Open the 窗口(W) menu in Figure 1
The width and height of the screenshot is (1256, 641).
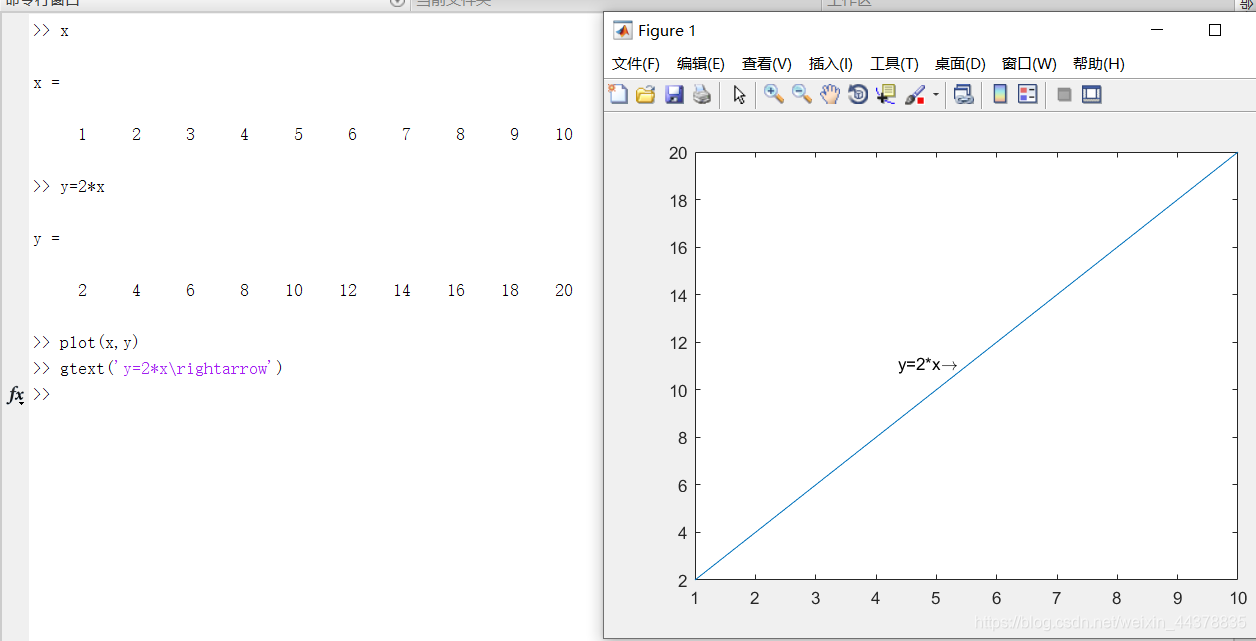[x=1029, y=64]
